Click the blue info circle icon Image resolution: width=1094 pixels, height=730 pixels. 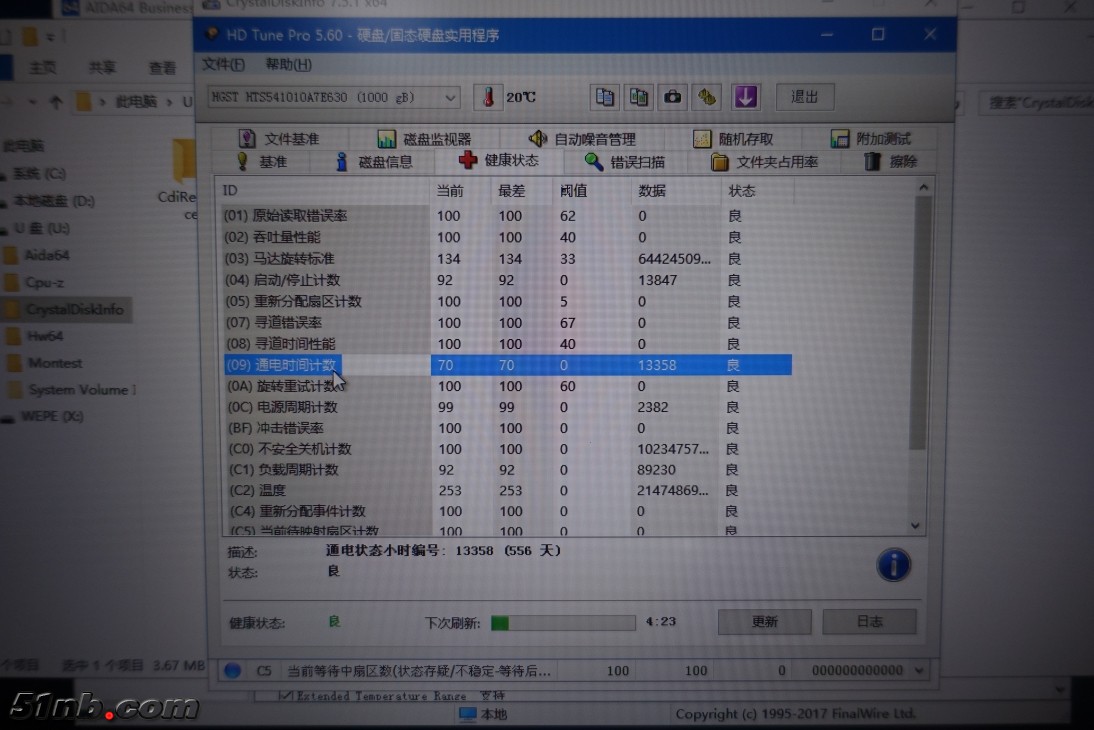coord(893,565)
